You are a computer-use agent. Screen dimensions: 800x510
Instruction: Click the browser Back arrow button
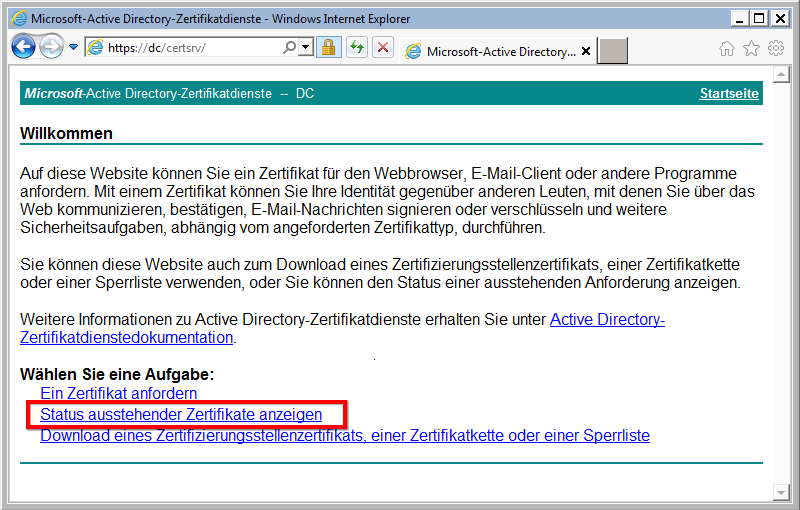point(23,46)
